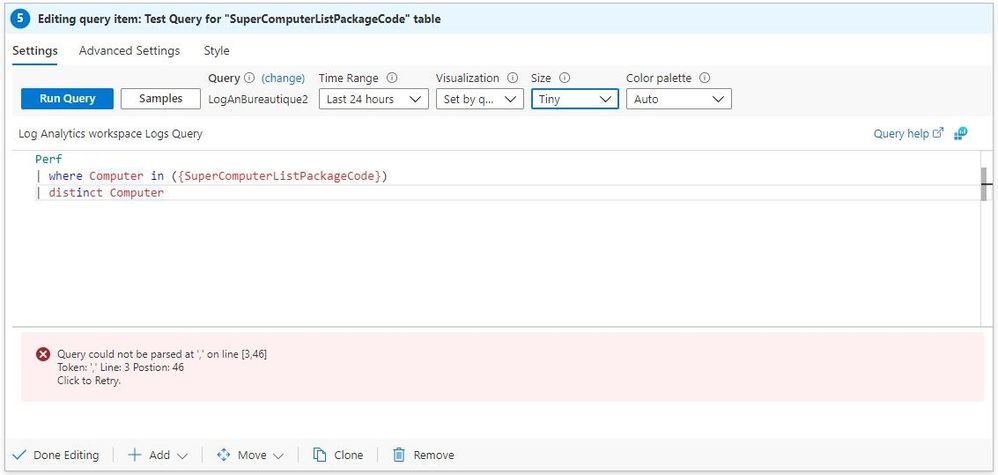Click the Move arrows icon
The width and height of the screenshot is (998, 475).
coord(223,455)
